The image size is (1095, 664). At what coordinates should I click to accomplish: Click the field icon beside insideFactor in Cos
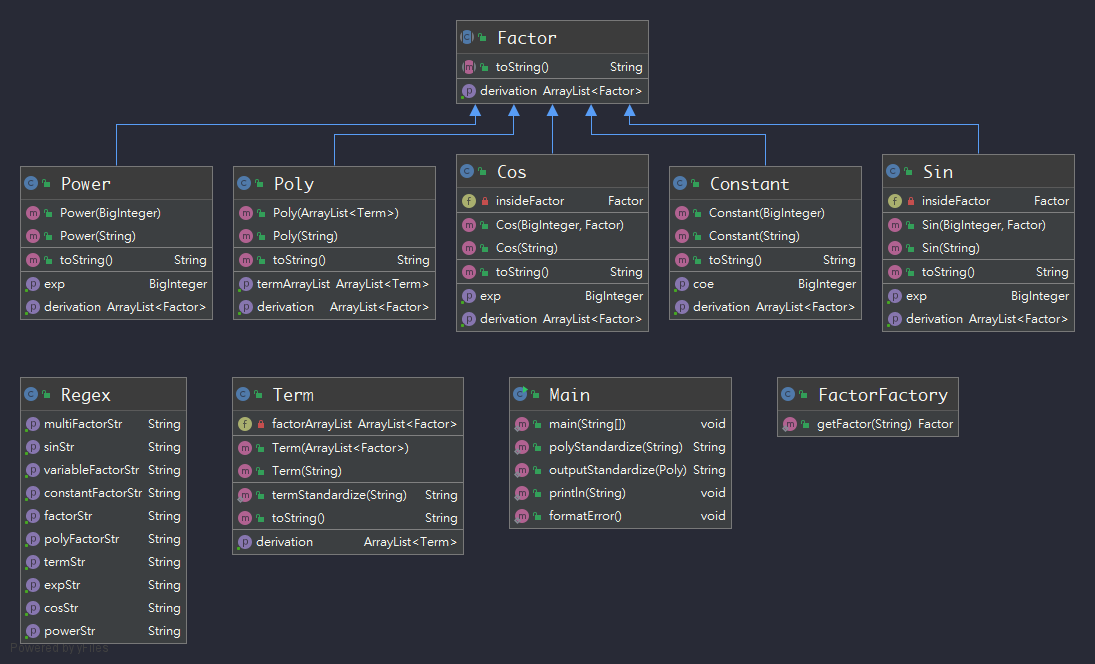(468, 200)
